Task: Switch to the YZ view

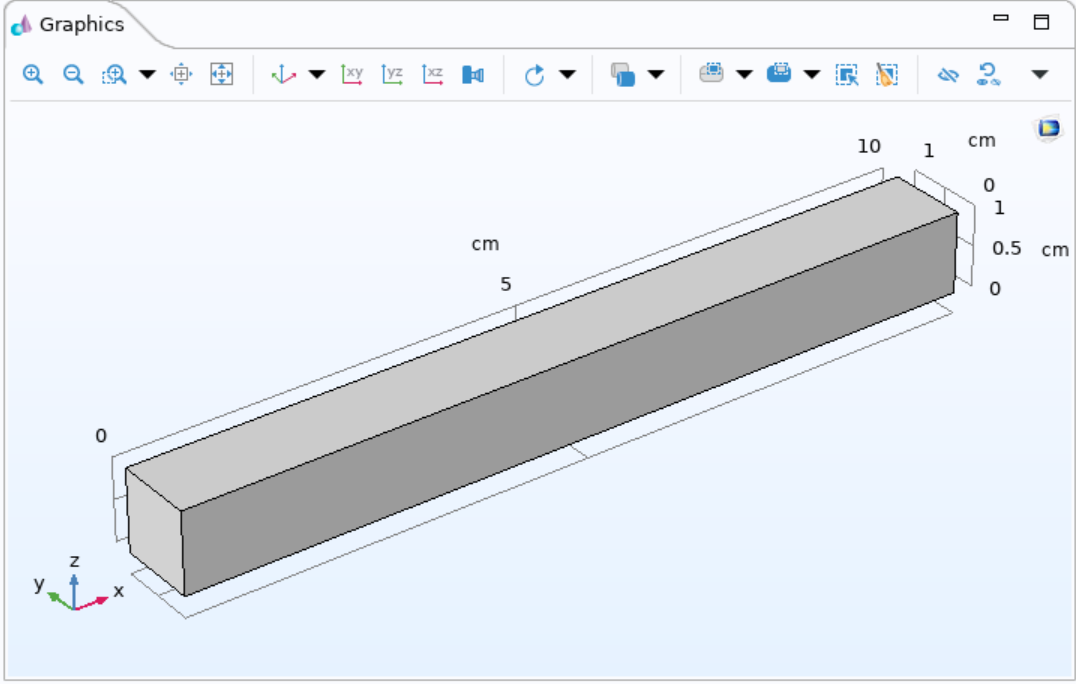Action: coord(392,74)
